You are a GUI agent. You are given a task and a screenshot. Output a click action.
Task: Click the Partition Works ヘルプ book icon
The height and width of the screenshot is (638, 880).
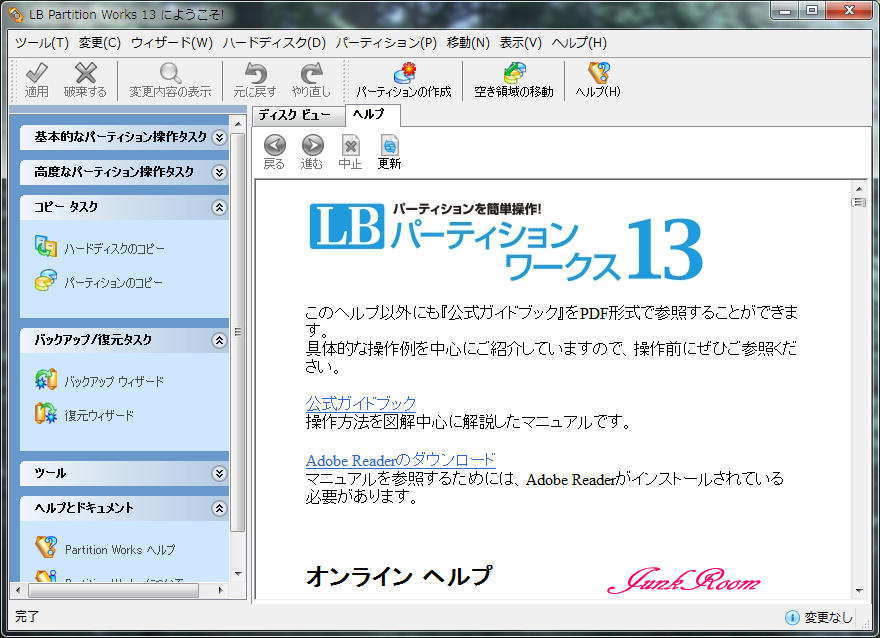pyautogui.click(x=45, y=547)
